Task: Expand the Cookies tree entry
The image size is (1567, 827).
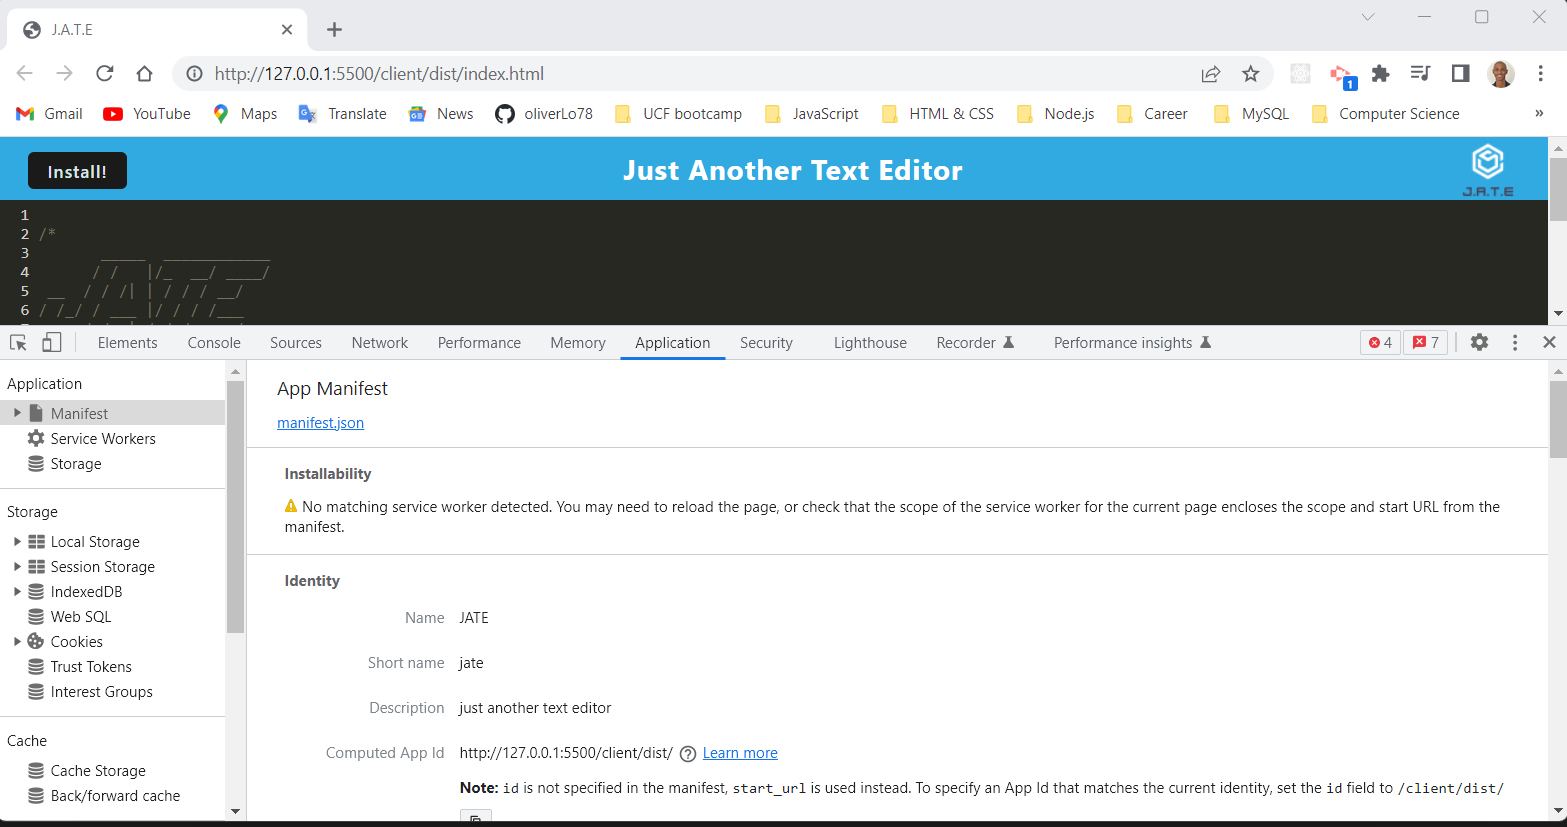Action: (x=17, y=641)
